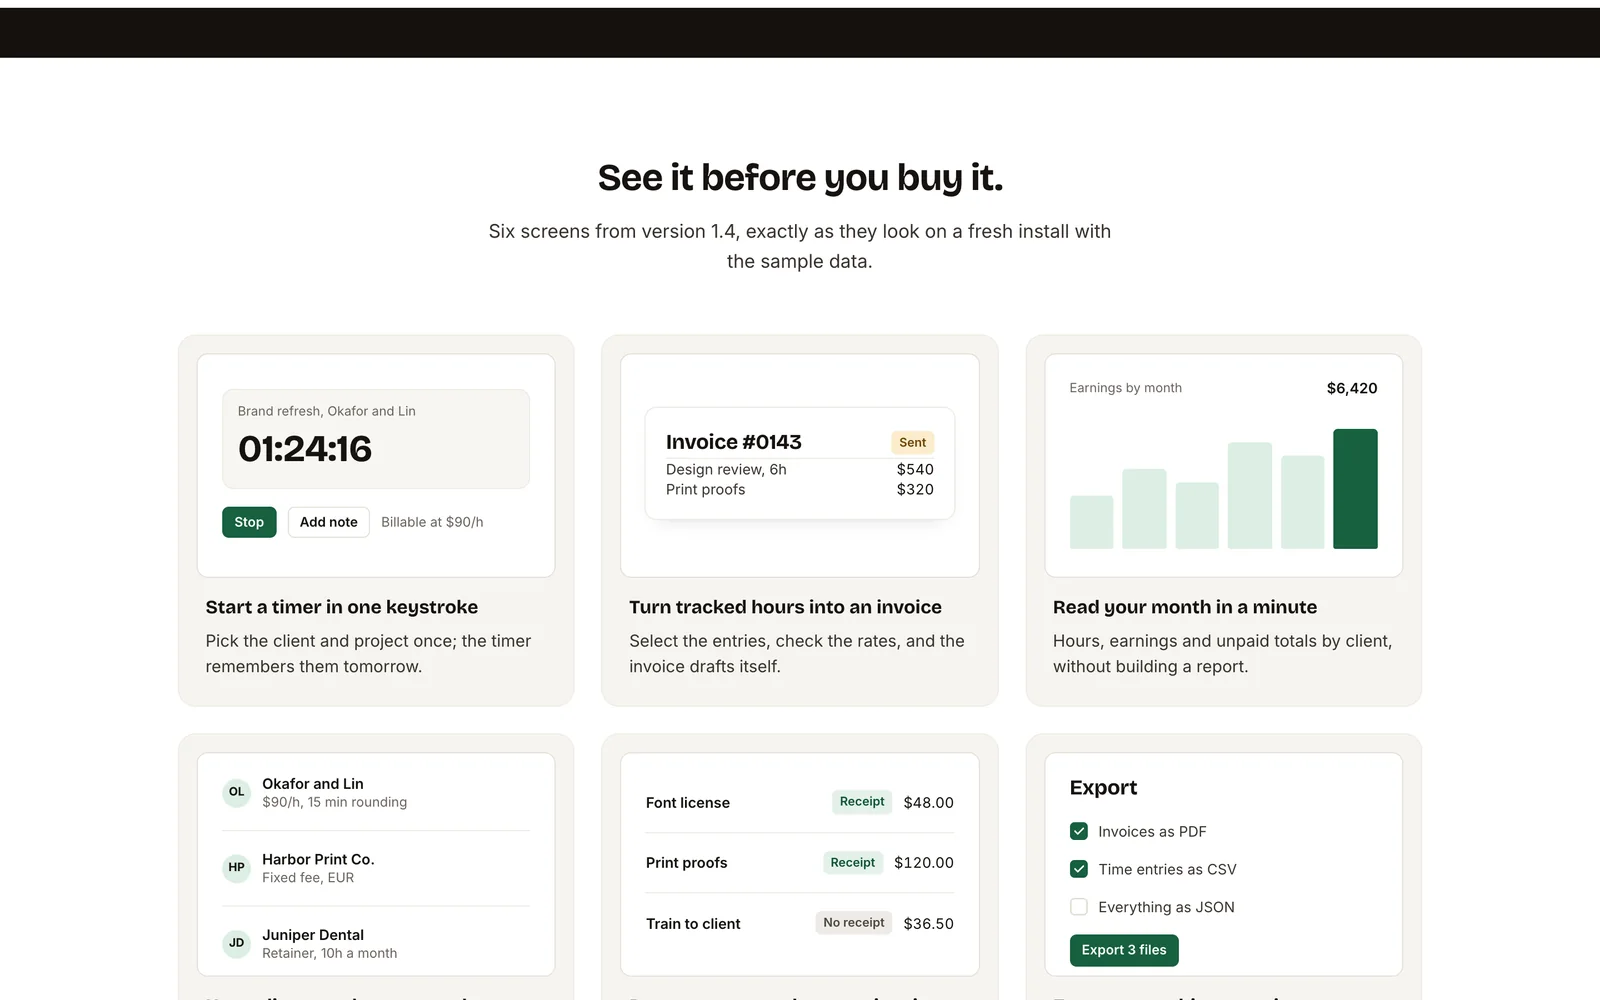Click the "Harbor Print Co." client name

(x=318, y=859)
